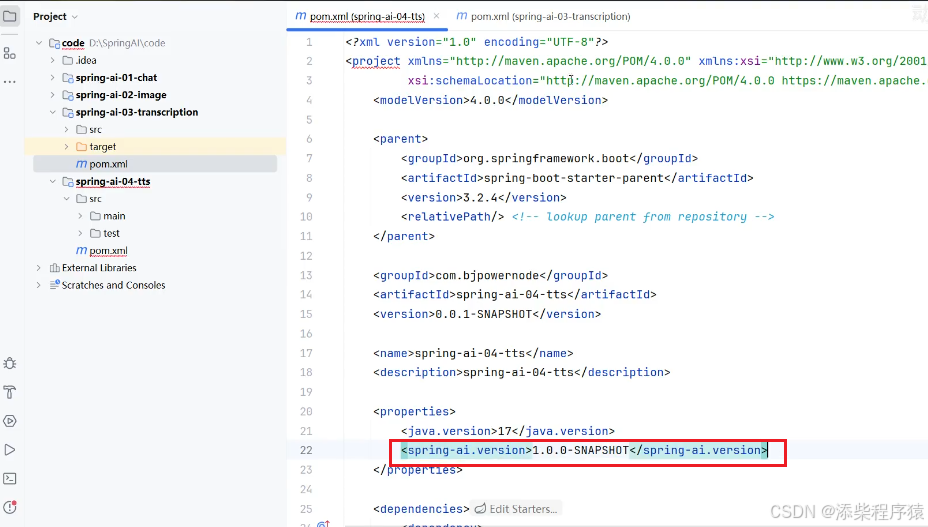Expand the spring-ai-02-image module
The image size is (928, 527).
(53, 95)
